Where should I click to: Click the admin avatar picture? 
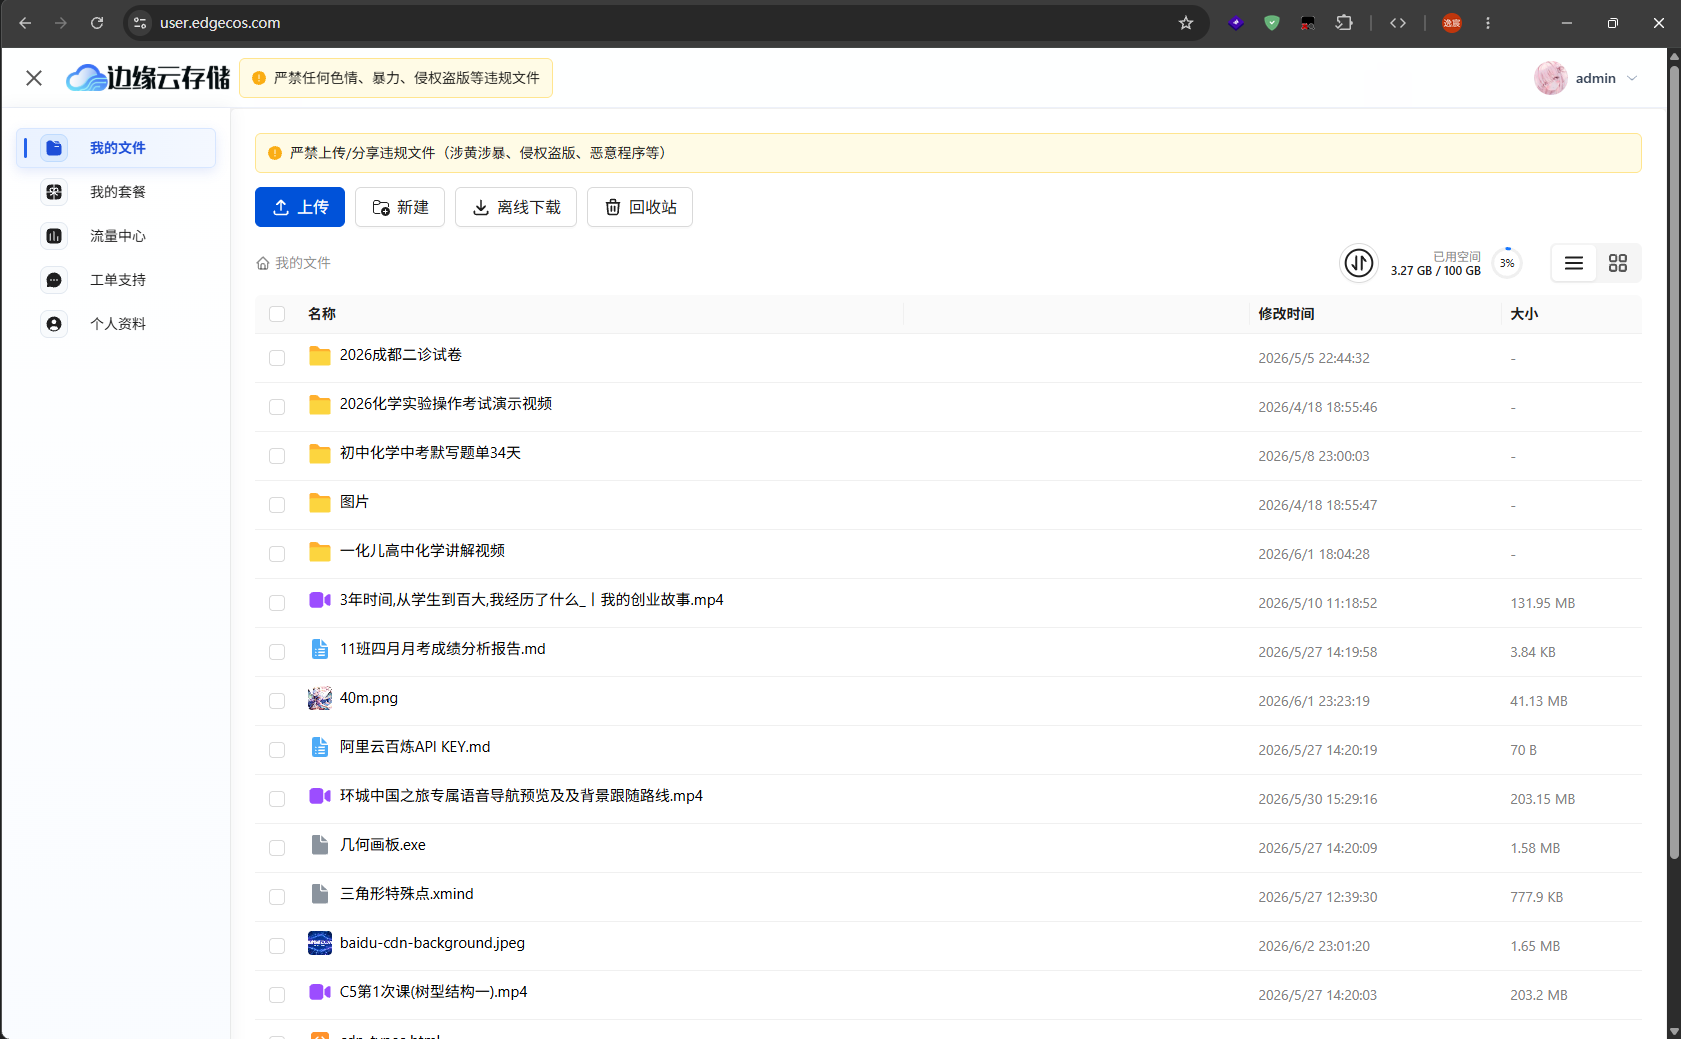(1551, 78)
